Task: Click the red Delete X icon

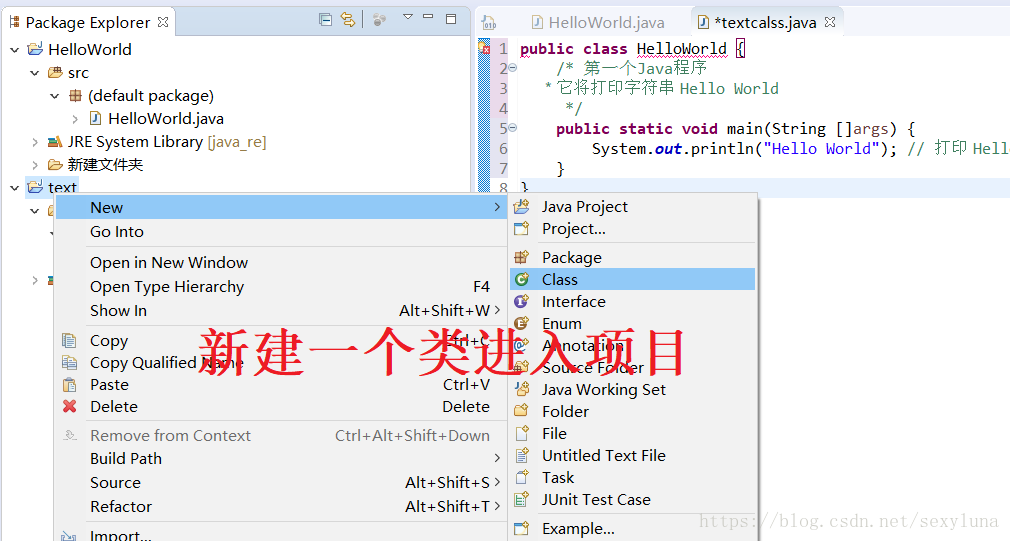Action: tap(70, 406)
